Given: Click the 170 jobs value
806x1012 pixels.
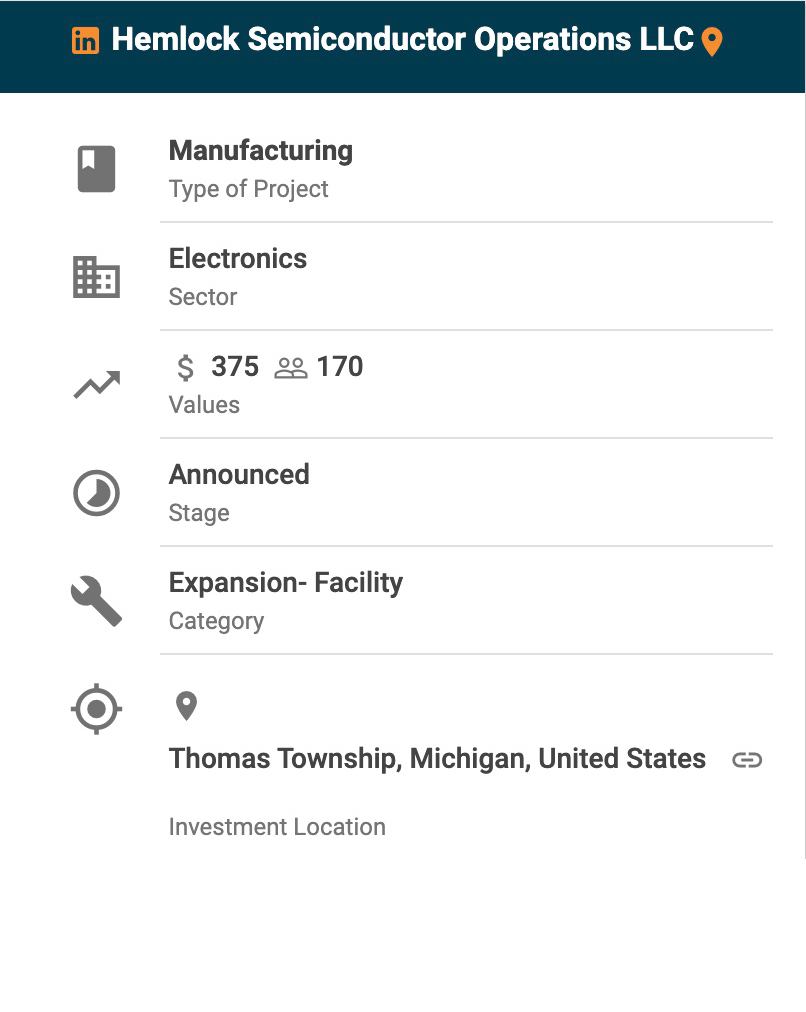Looking at the screenshot, I should (340, 367).
